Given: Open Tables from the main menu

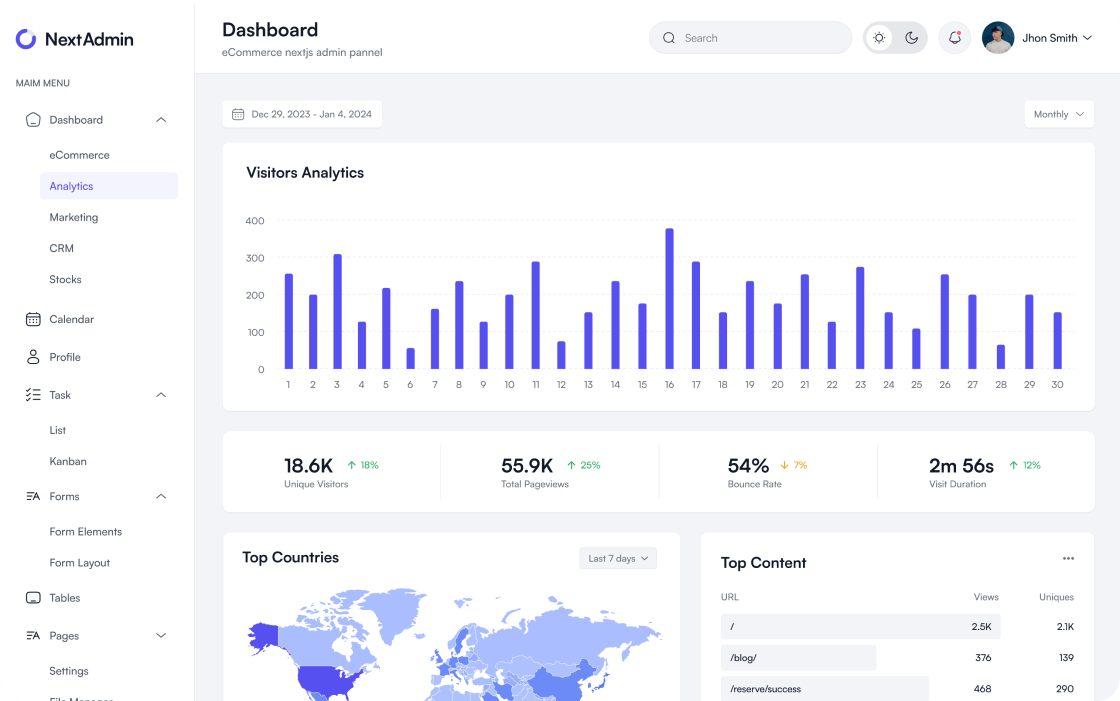Looking at the screenshot, I should click(x=65, y=598).
